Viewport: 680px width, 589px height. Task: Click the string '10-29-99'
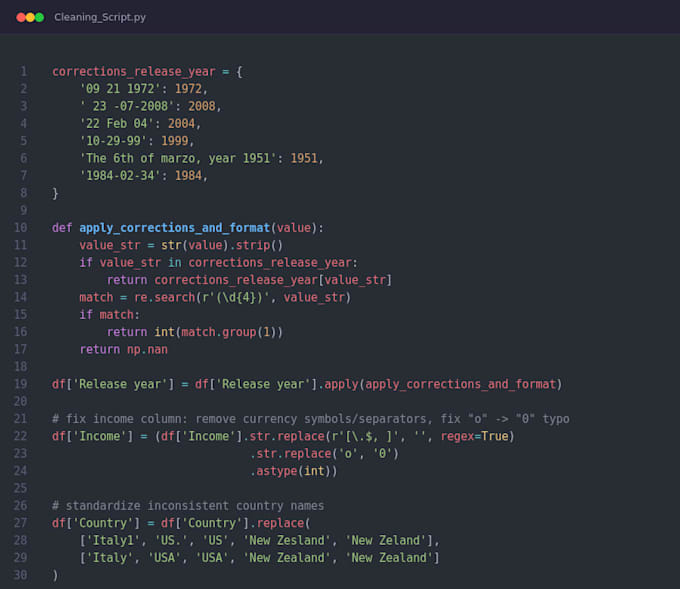point(113,141)
